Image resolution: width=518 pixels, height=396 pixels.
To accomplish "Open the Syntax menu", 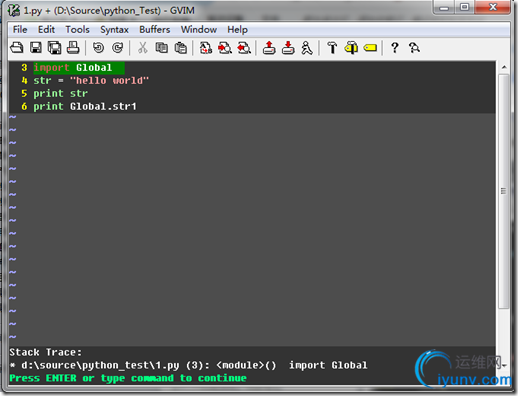I will pos(114,29).
